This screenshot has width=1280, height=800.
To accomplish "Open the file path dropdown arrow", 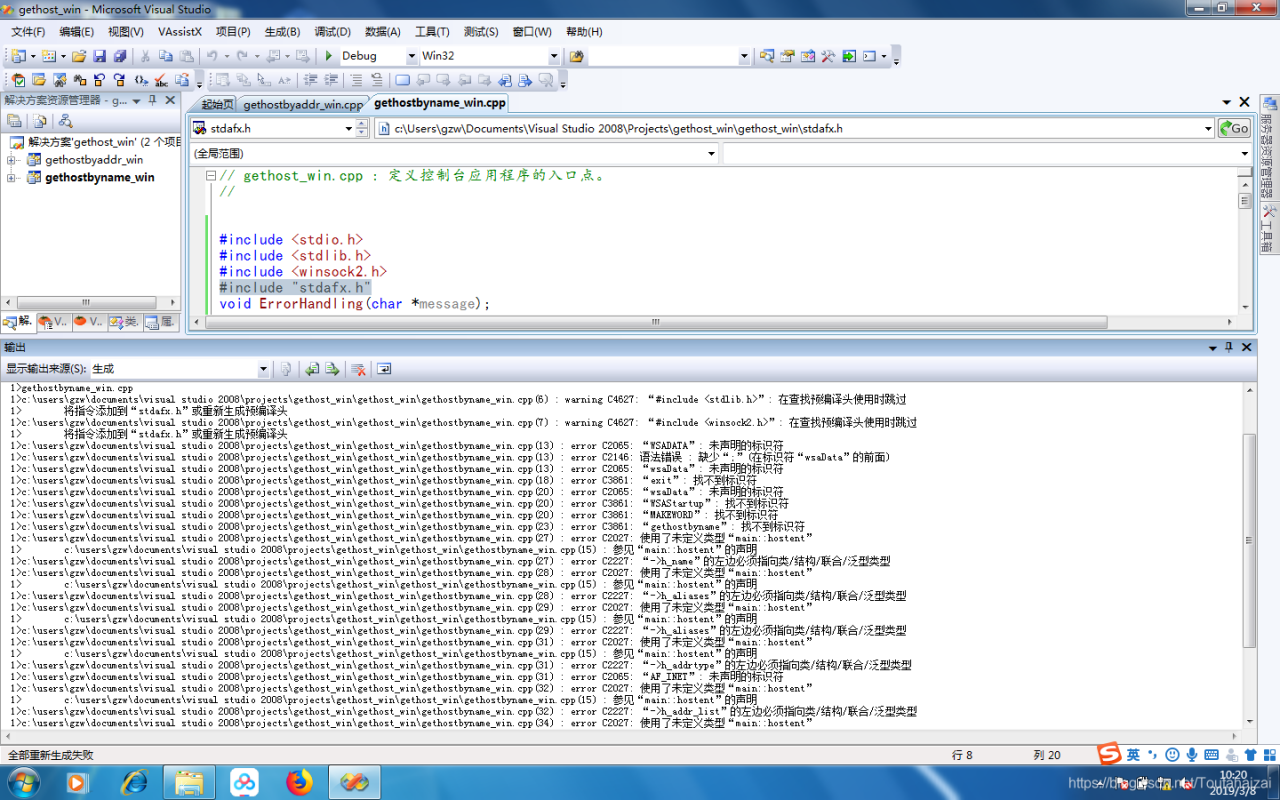I will [x=1208, y=128].
